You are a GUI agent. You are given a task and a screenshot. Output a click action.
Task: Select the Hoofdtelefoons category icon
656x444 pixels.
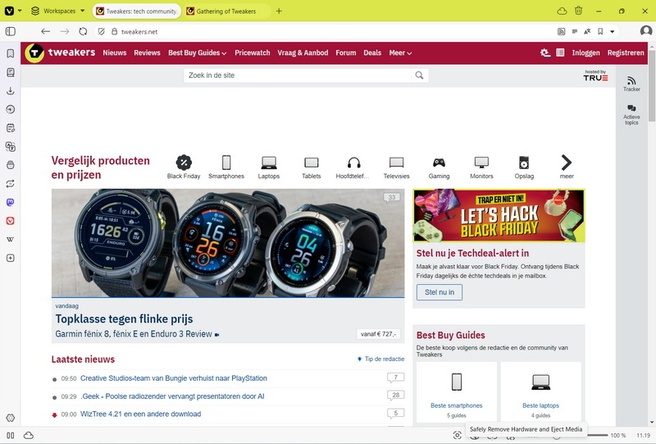[x=354, y=167]
